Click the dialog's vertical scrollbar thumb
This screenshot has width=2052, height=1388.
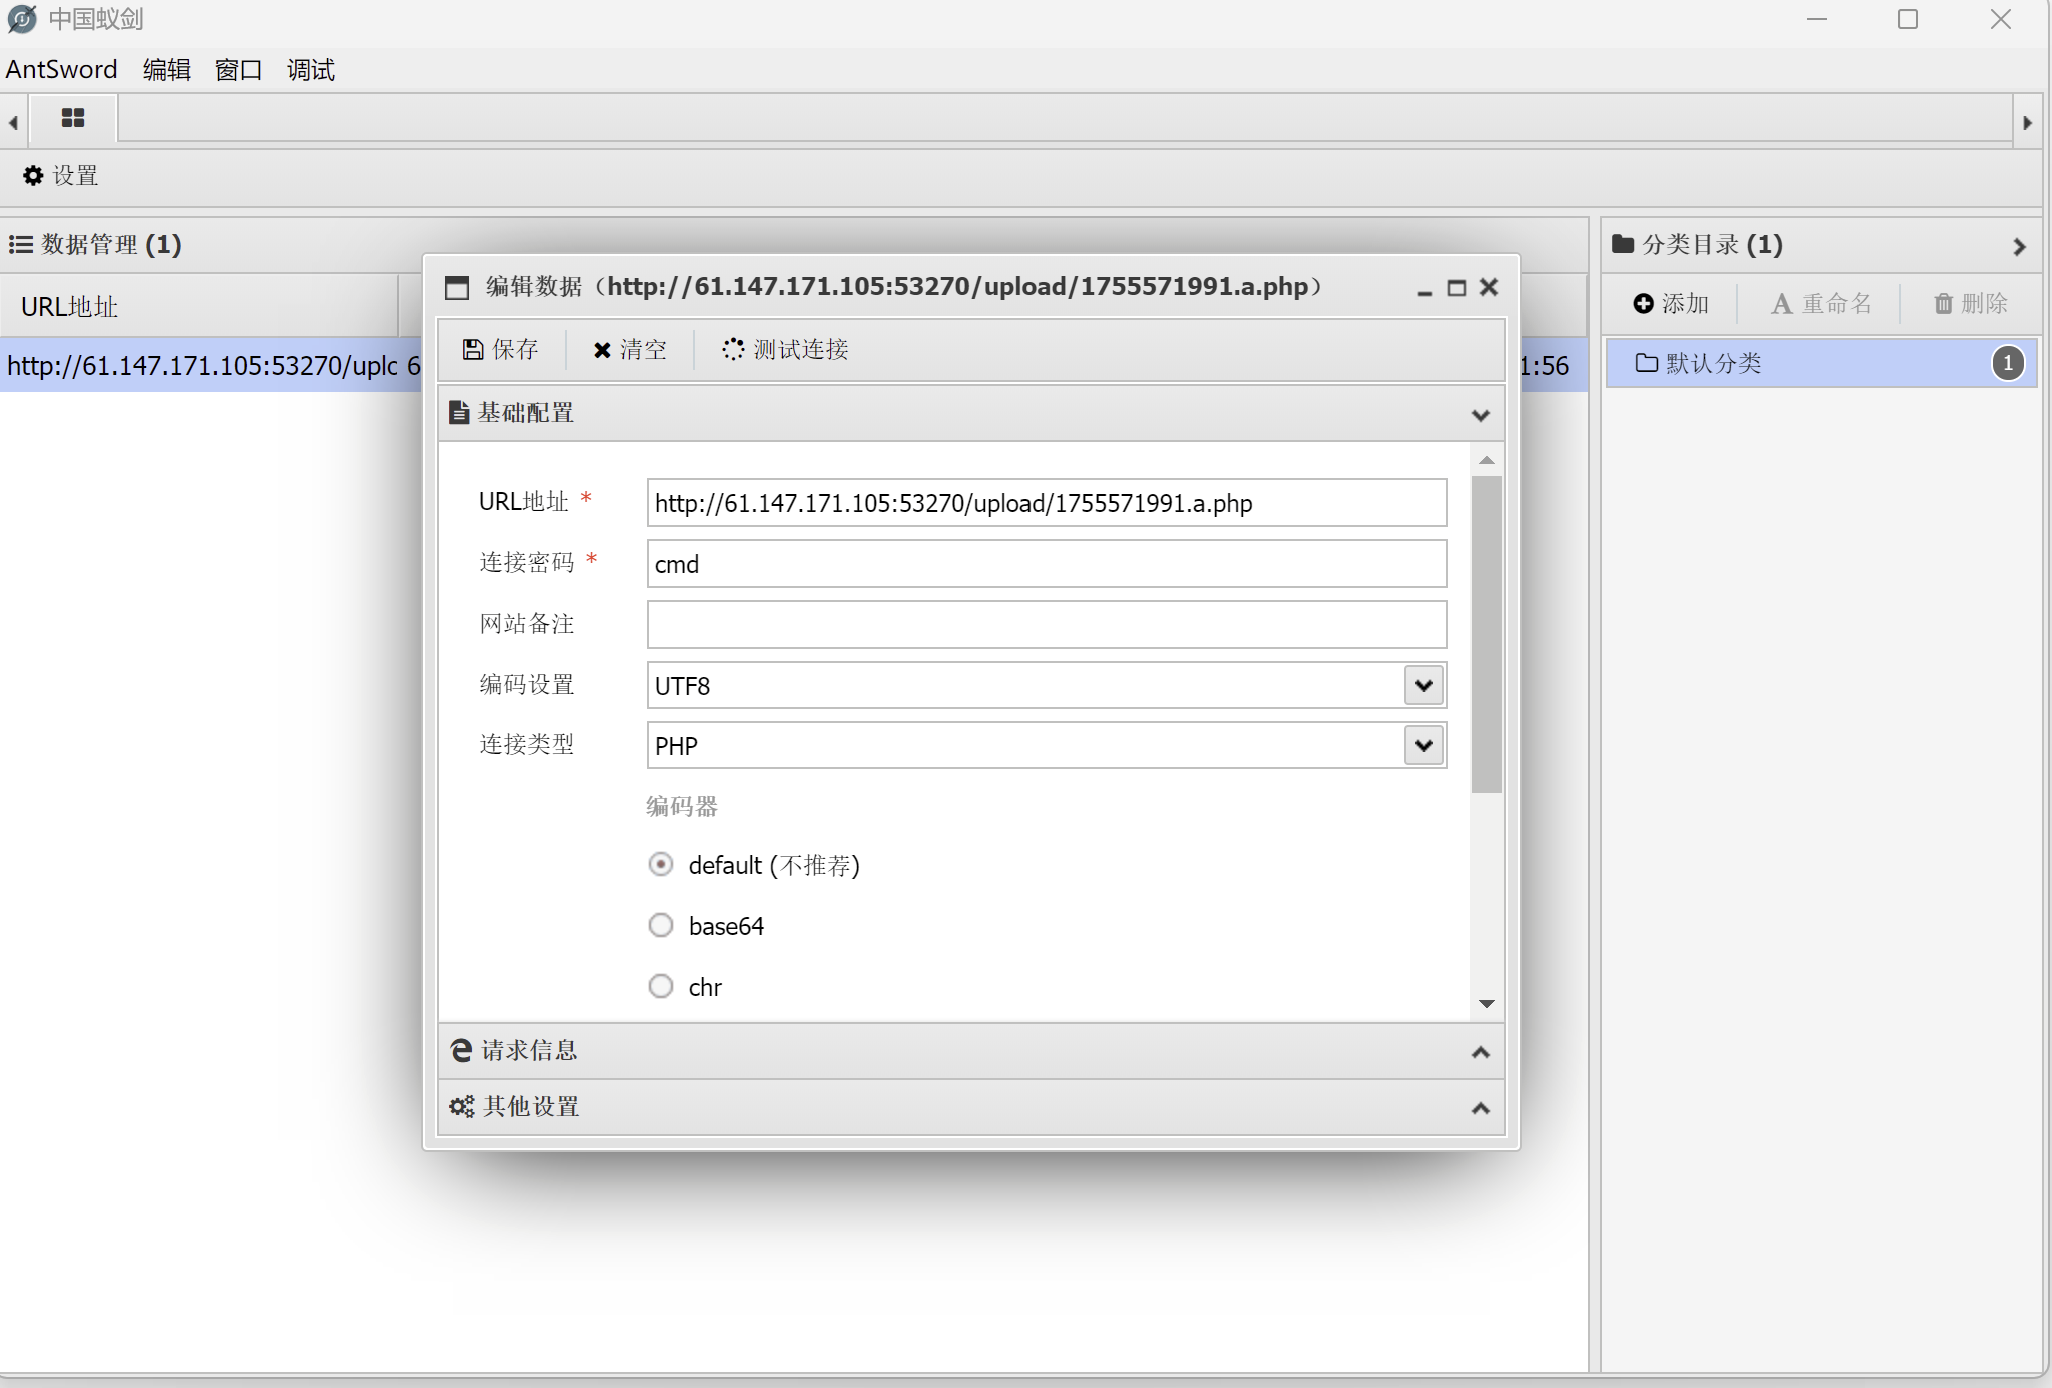click(x=1486, y=634)
